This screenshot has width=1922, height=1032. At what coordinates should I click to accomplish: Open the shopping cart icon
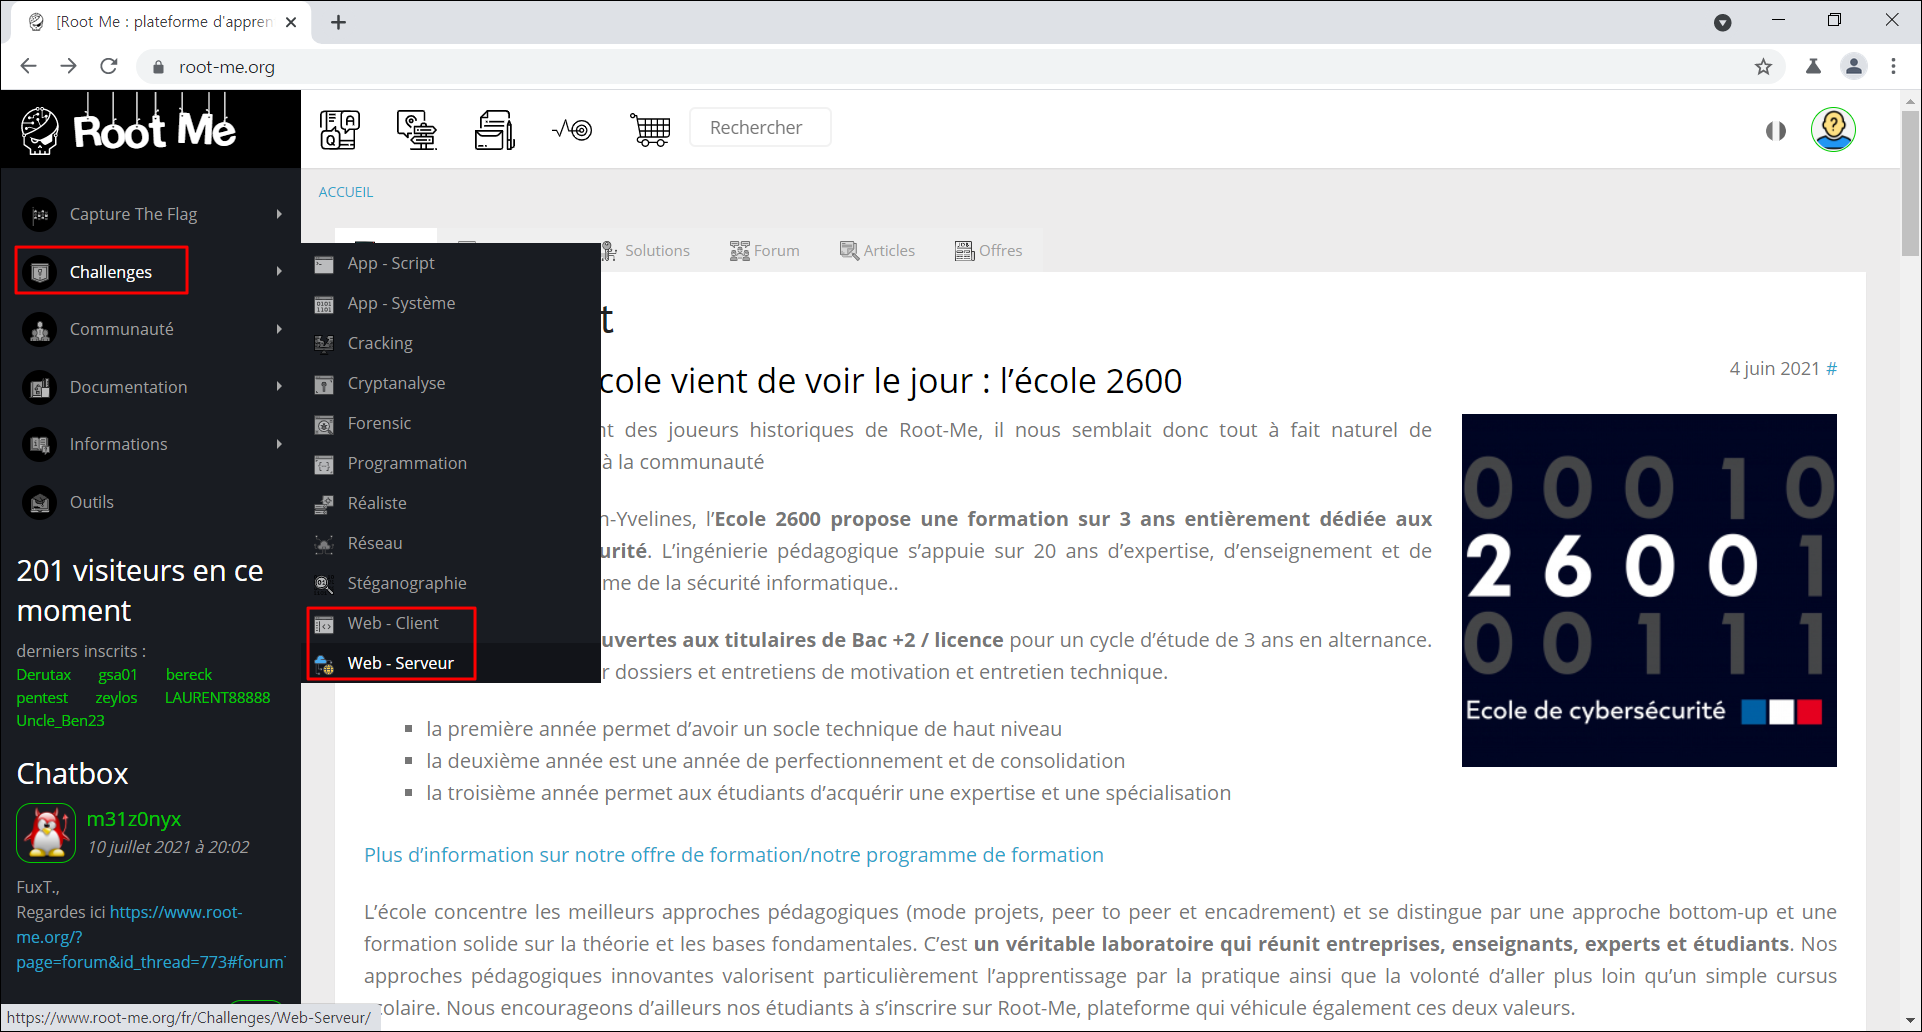click(x=650, y=129)
